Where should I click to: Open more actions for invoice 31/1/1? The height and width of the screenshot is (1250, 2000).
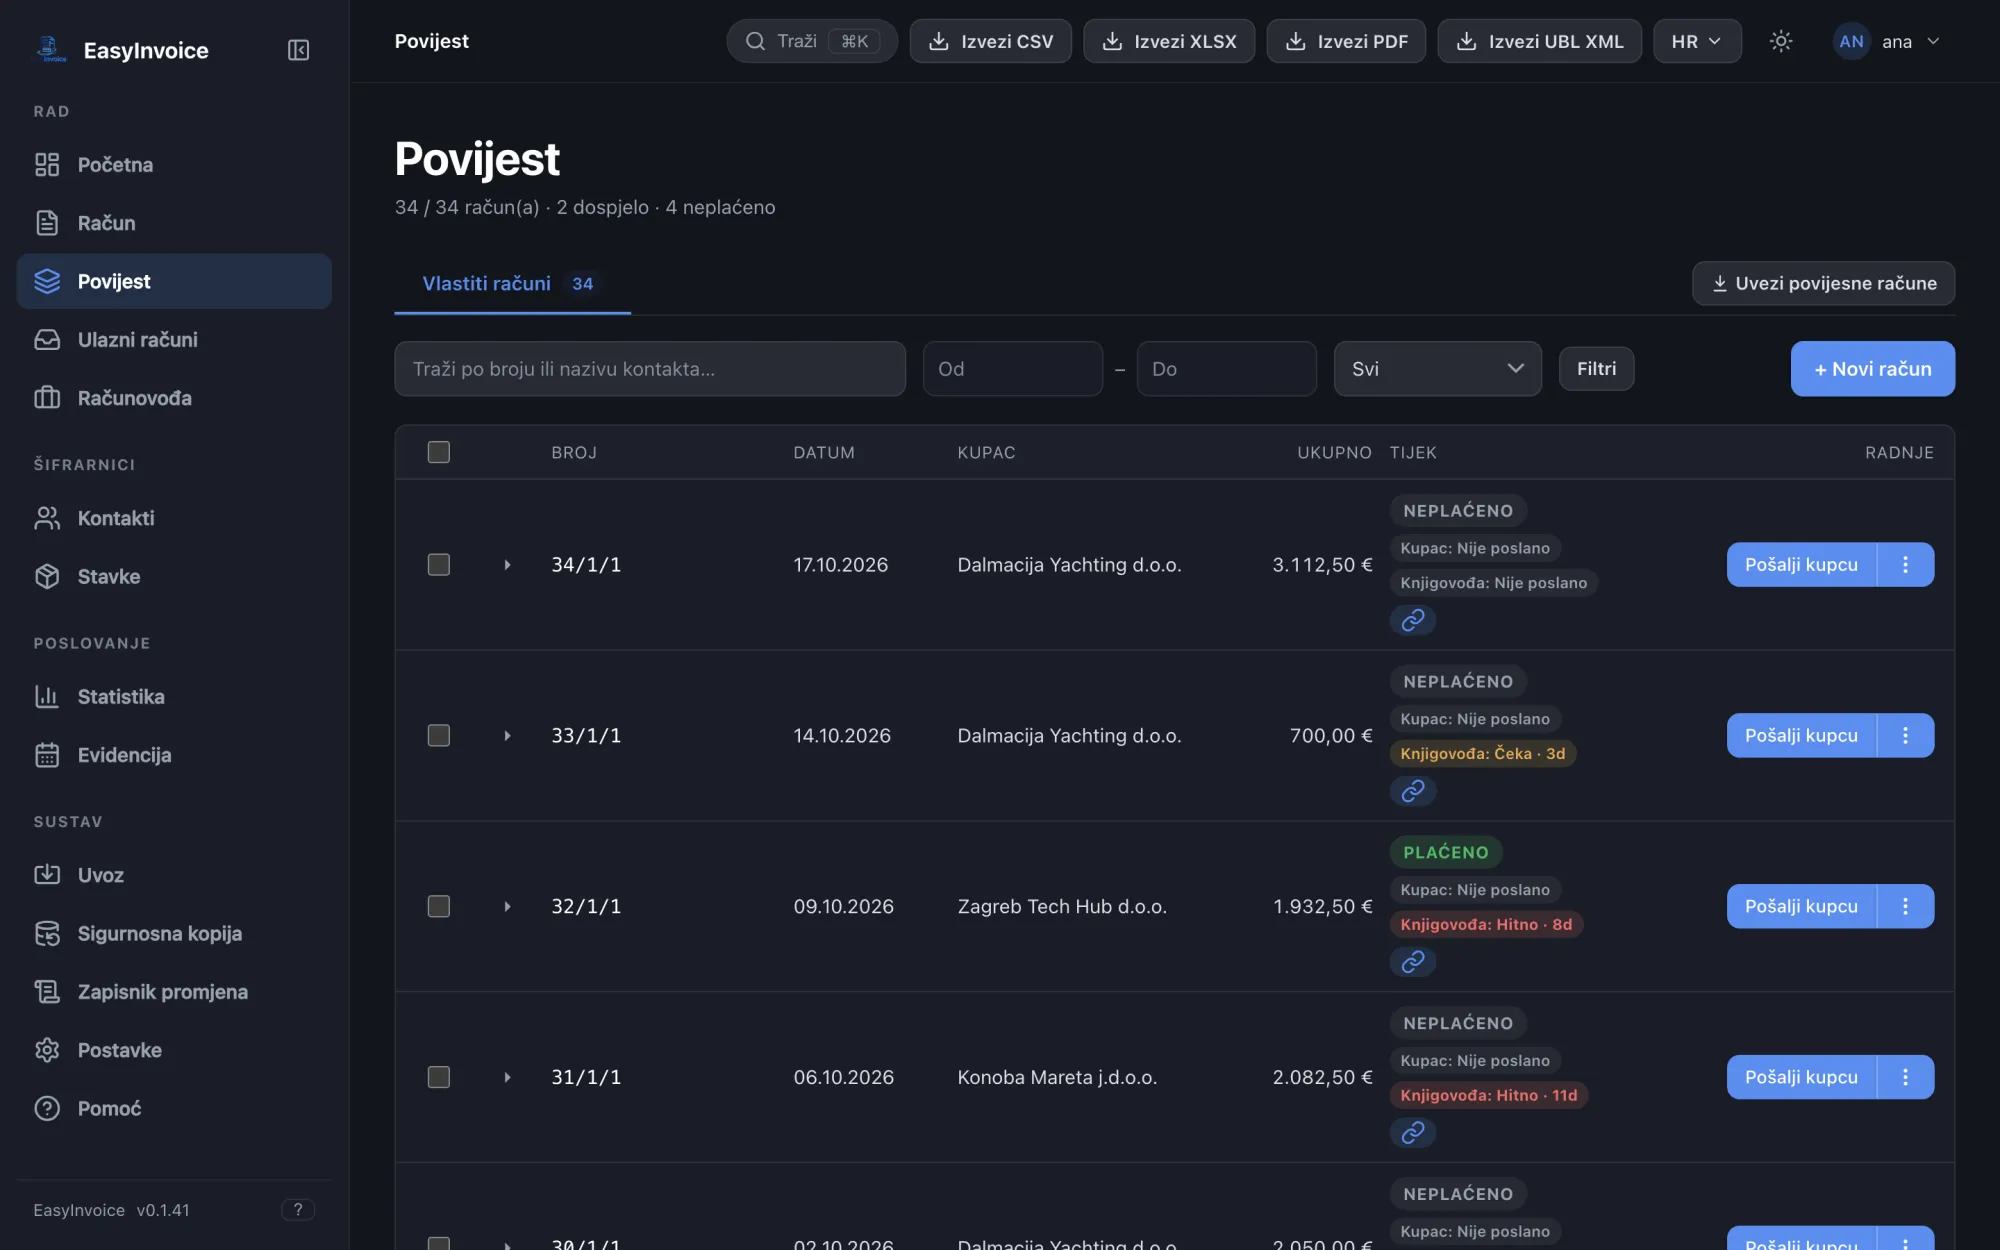click(x=1906, y=1078)
